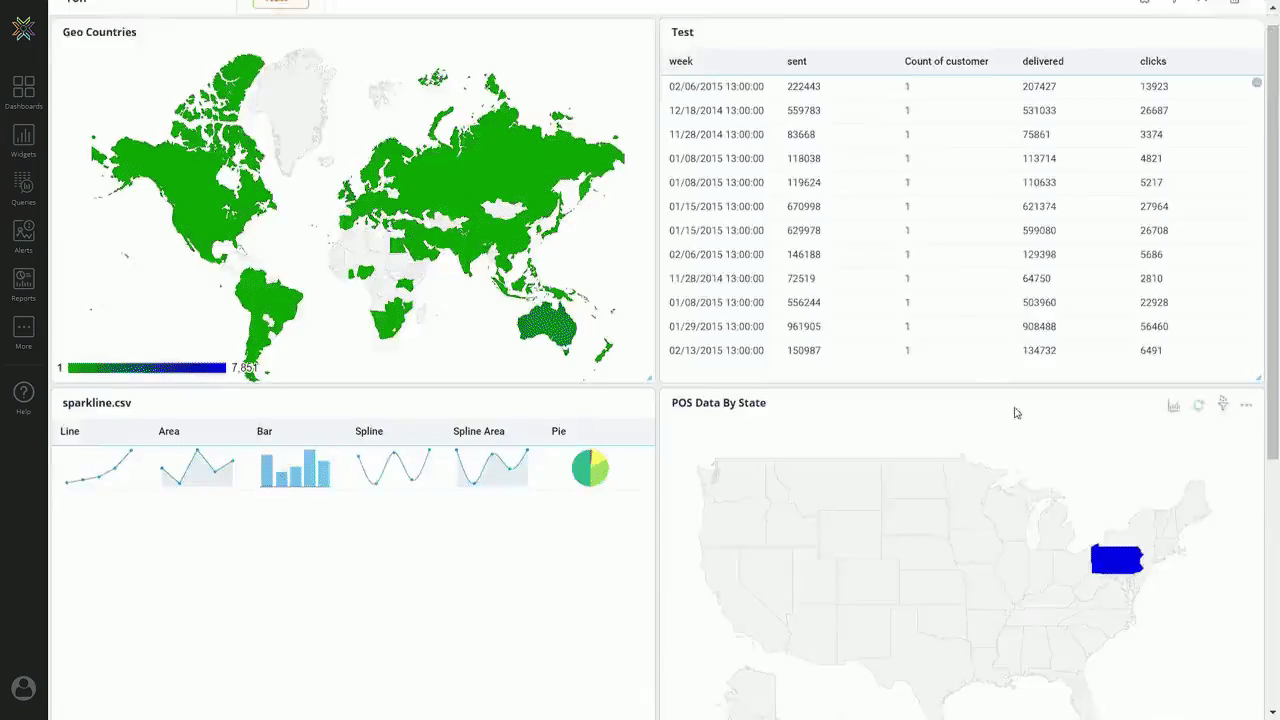Open three-dot menu on POS Data widget
The height and width of the screenshot is (720, 1280).
(1246, 405)
